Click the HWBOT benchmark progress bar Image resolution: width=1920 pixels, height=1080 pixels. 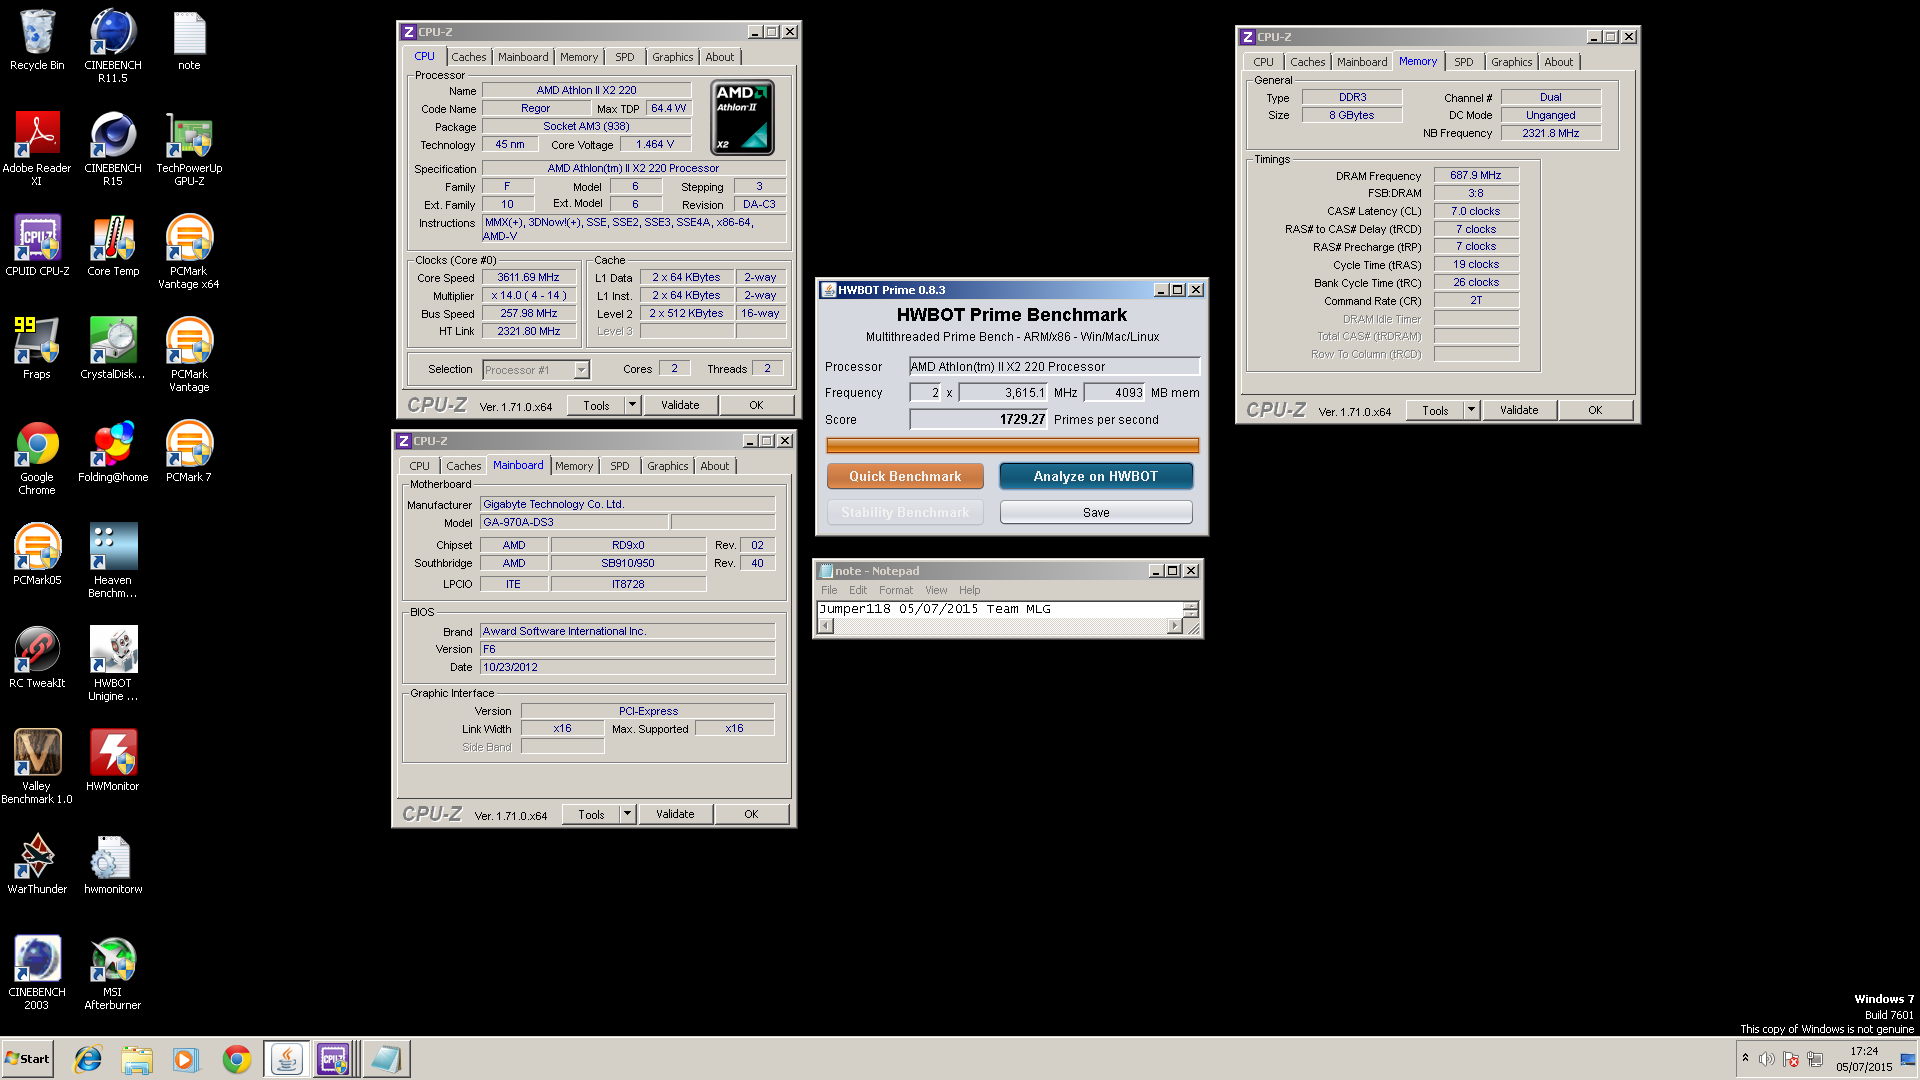click(x=1012, y=445)
